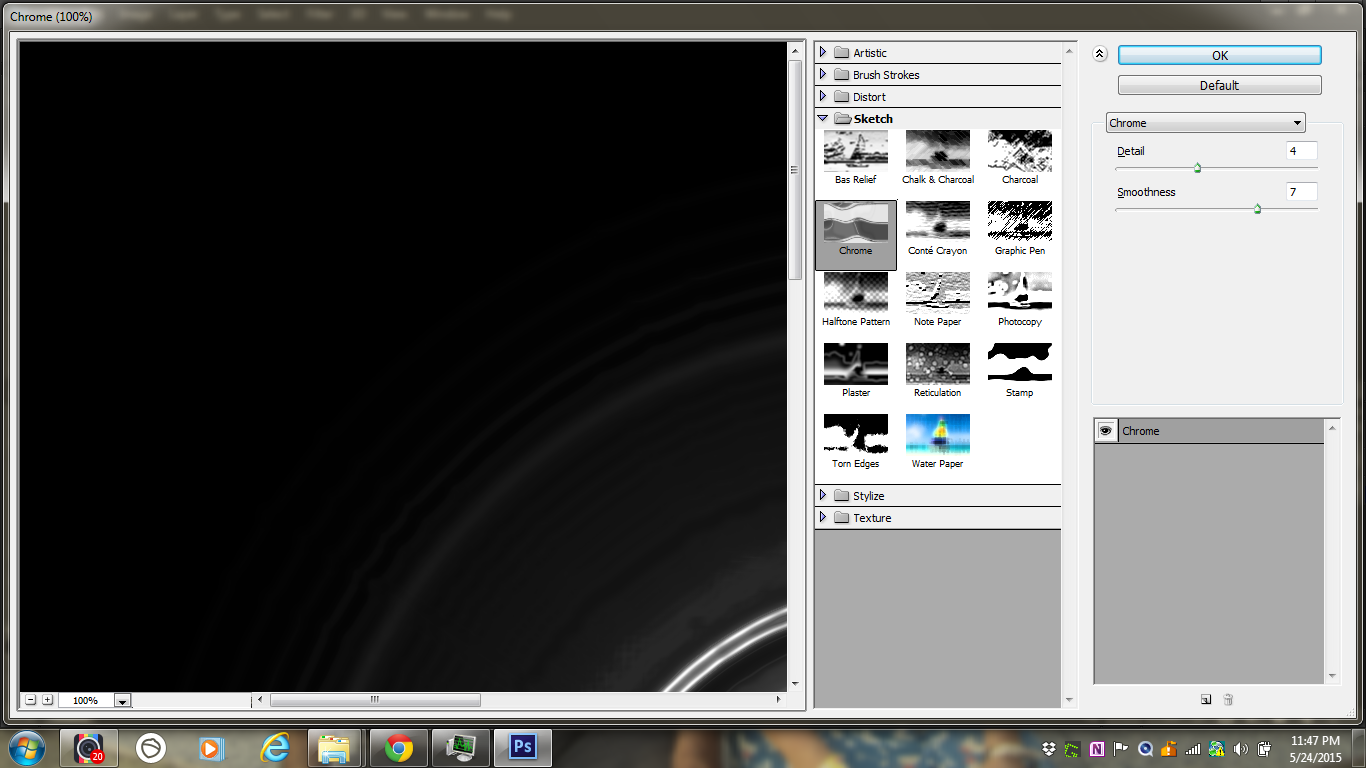Expand the Brush Strokes filter folder
The height and width of the screenshot is (768, 1366).
coord(823,75)
